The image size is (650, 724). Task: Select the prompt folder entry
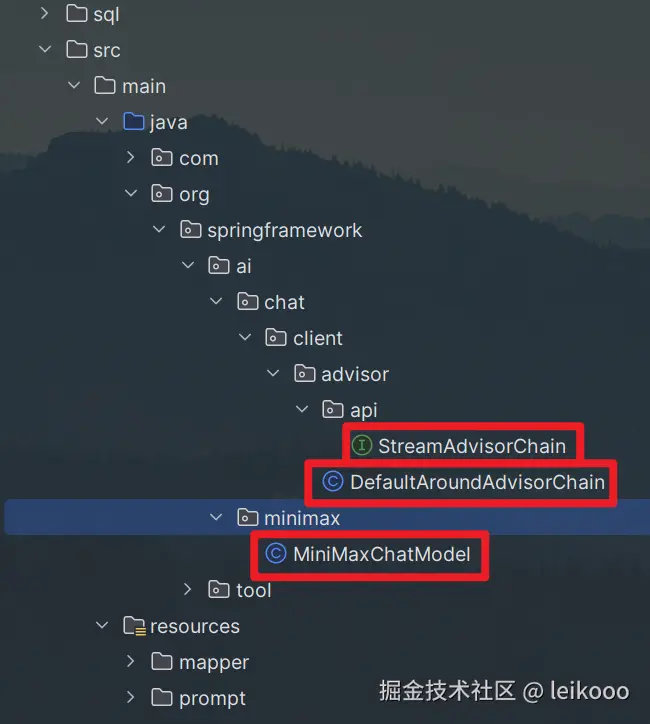[199, 698]
